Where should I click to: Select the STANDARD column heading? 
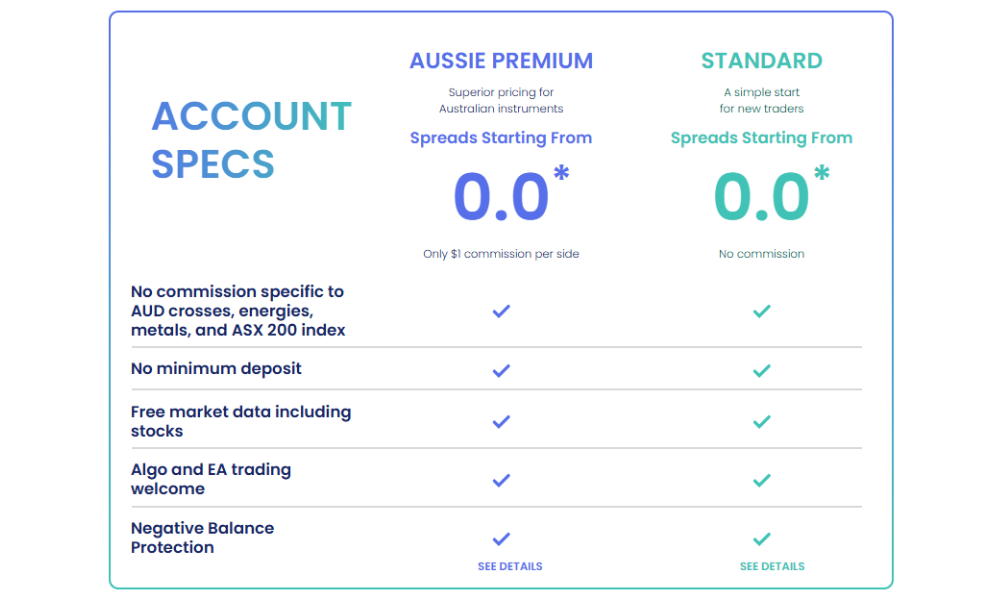(x=762, y=61)
